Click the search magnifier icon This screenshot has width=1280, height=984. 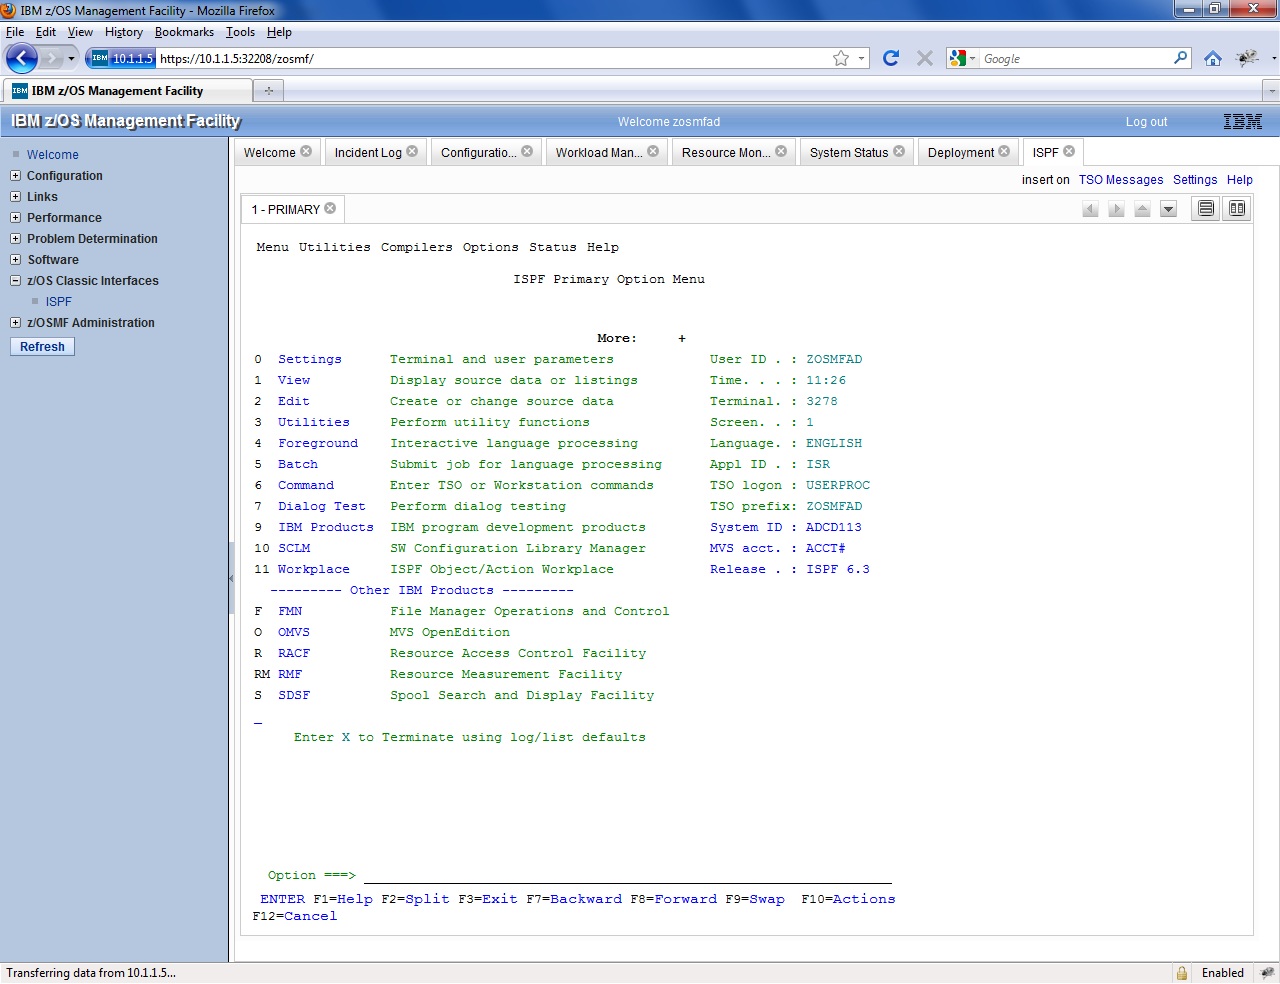click(1181, 58)
